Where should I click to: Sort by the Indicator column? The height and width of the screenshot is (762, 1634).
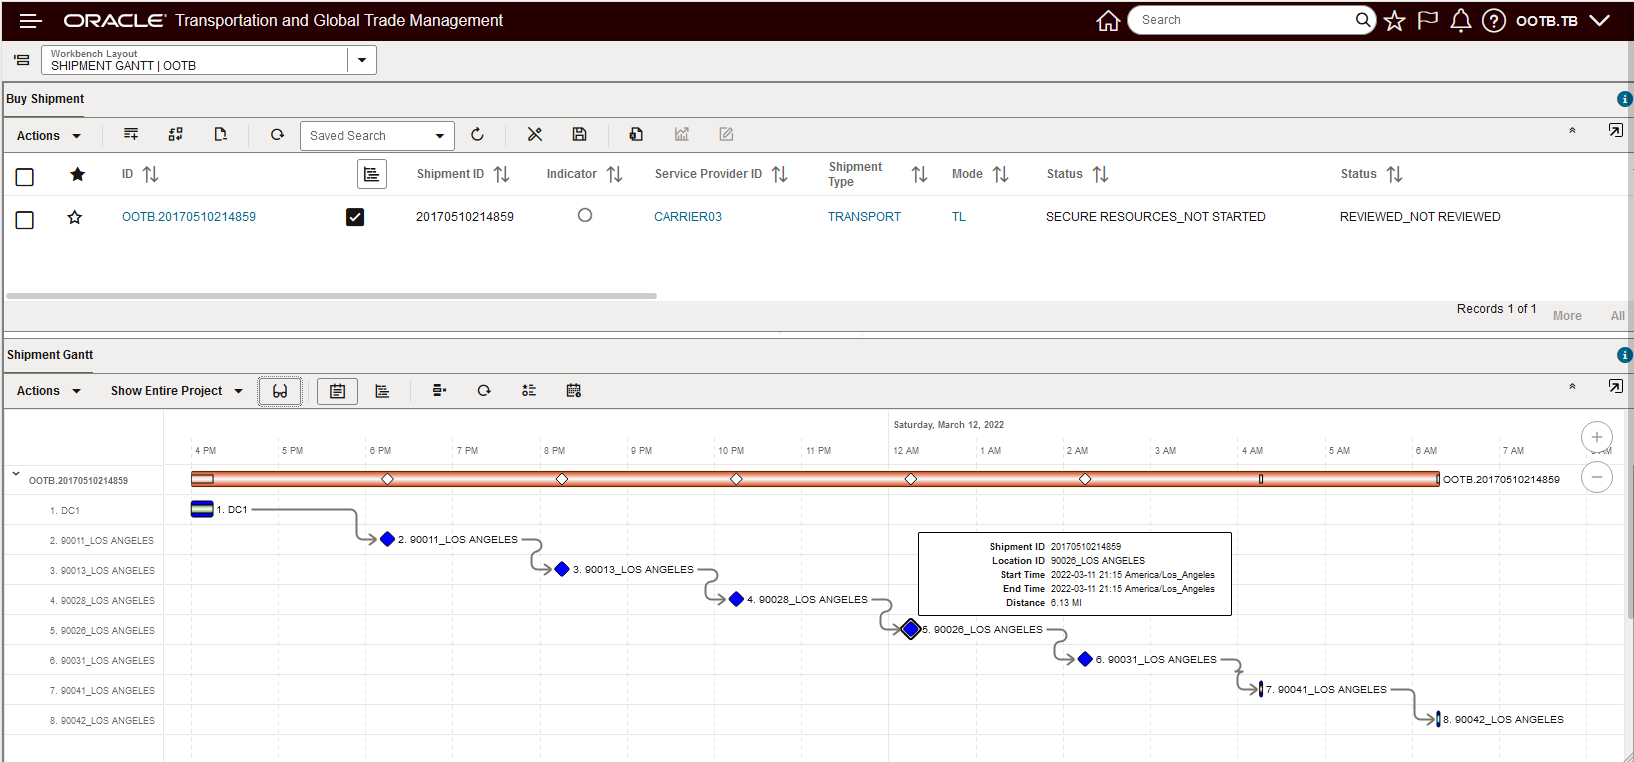point(615,175)
